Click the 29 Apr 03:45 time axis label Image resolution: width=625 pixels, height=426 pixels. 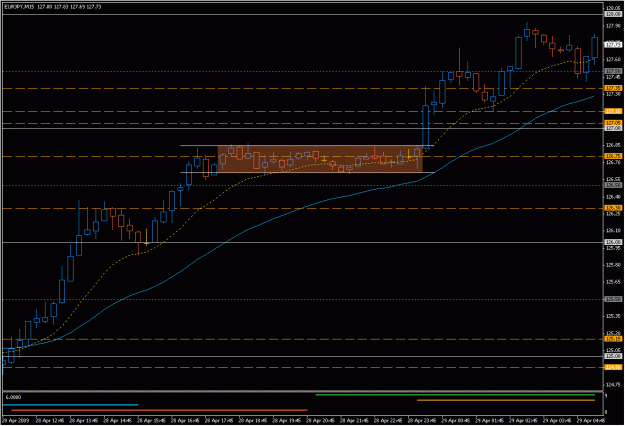coord(558,420)
